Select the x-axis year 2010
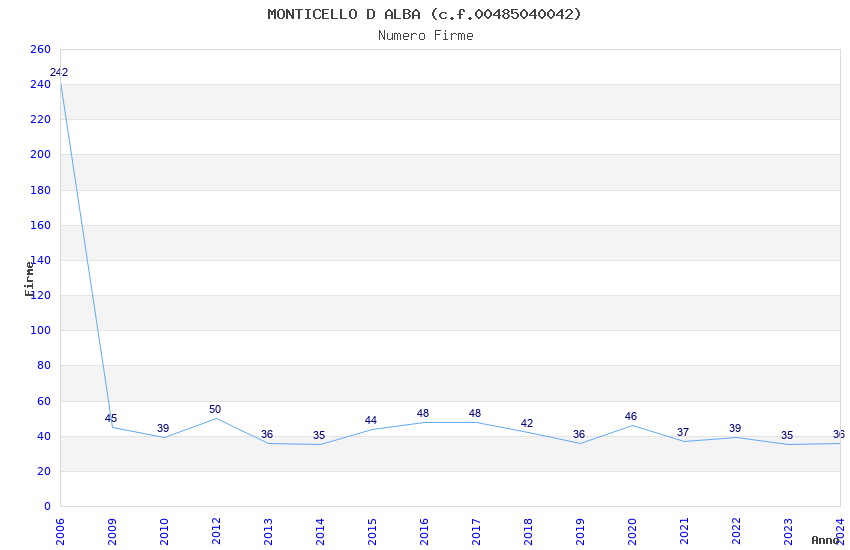The height and width of the screenshot is (550, 850). tap(164, 532)
